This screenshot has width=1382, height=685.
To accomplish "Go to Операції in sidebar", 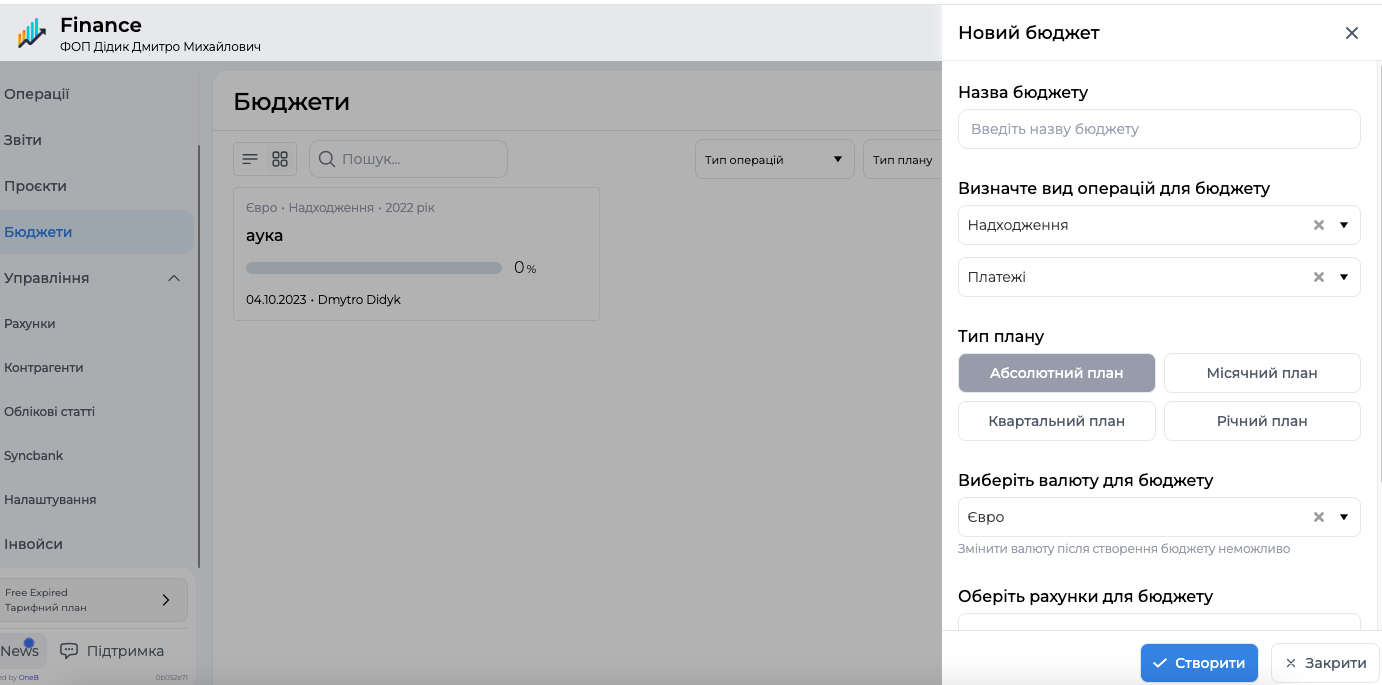I will point(37,94).
